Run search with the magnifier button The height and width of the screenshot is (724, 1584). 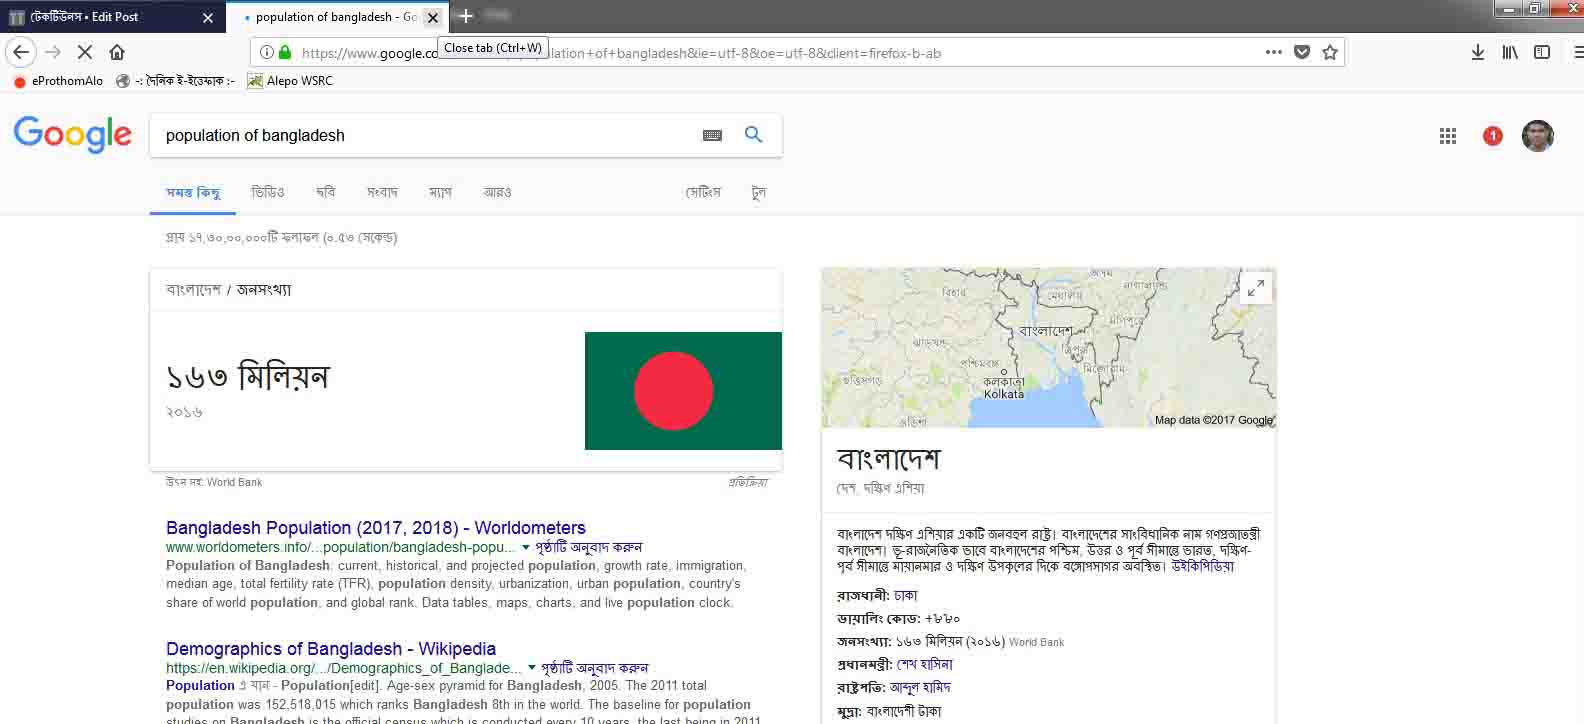click(753, 135)
